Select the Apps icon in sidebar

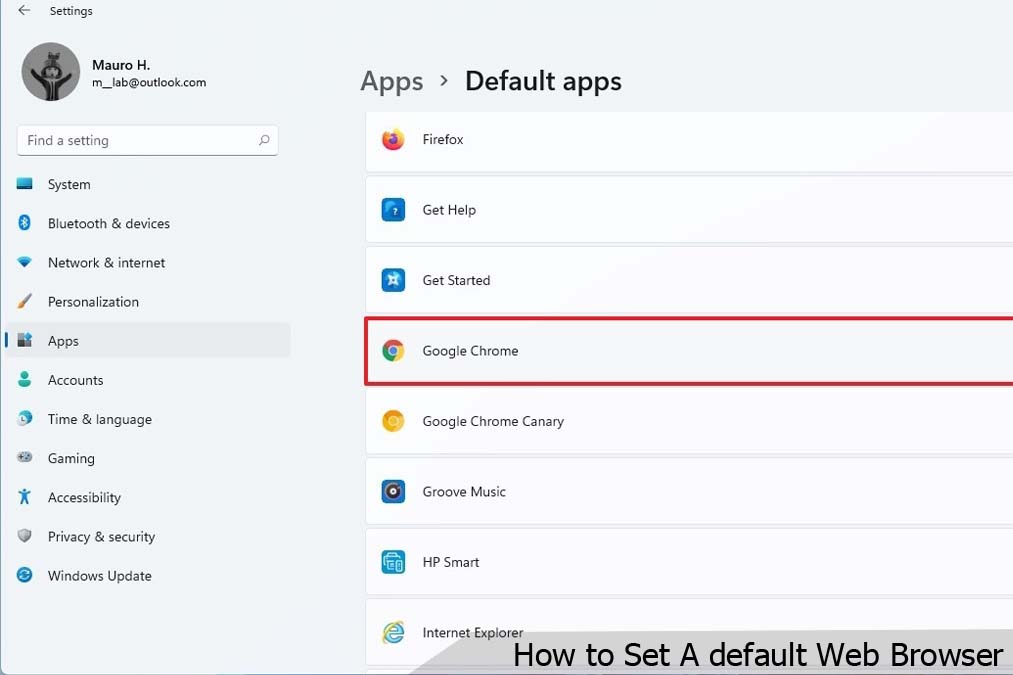pyautogui.click(x=25, y=340)
